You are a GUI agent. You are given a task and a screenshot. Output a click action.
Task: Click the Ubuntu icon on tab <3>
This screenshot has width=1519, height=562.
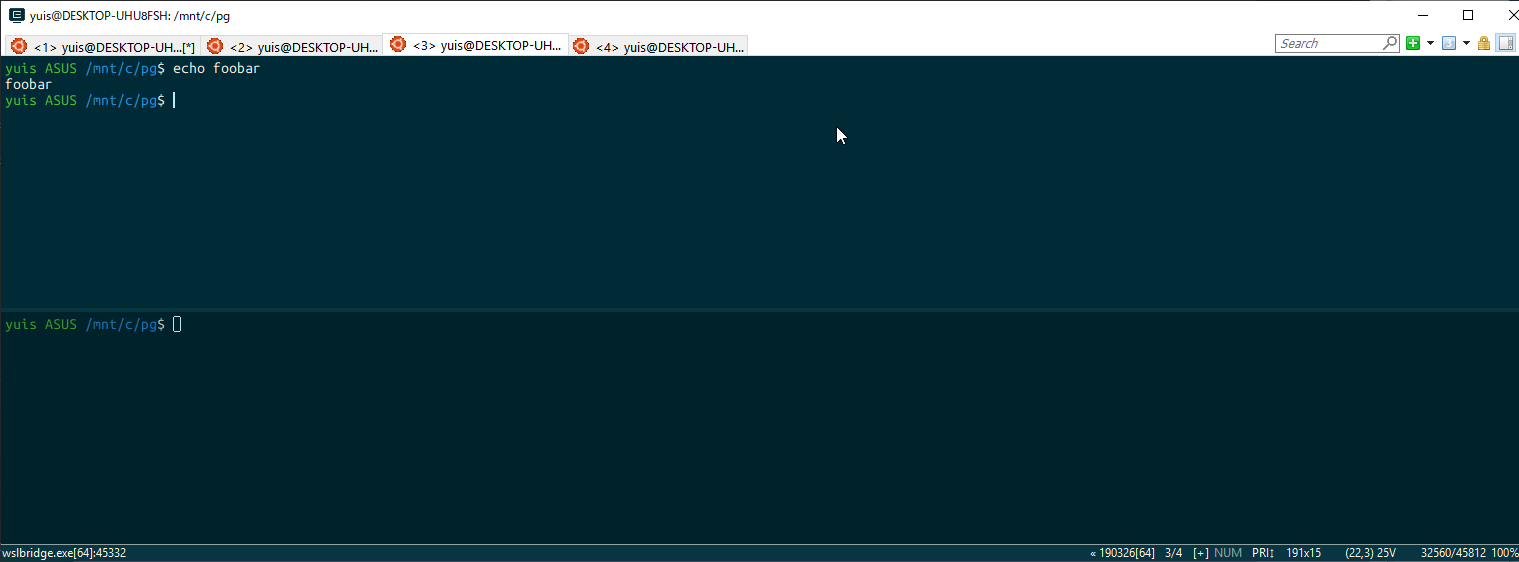pos(398,44)
